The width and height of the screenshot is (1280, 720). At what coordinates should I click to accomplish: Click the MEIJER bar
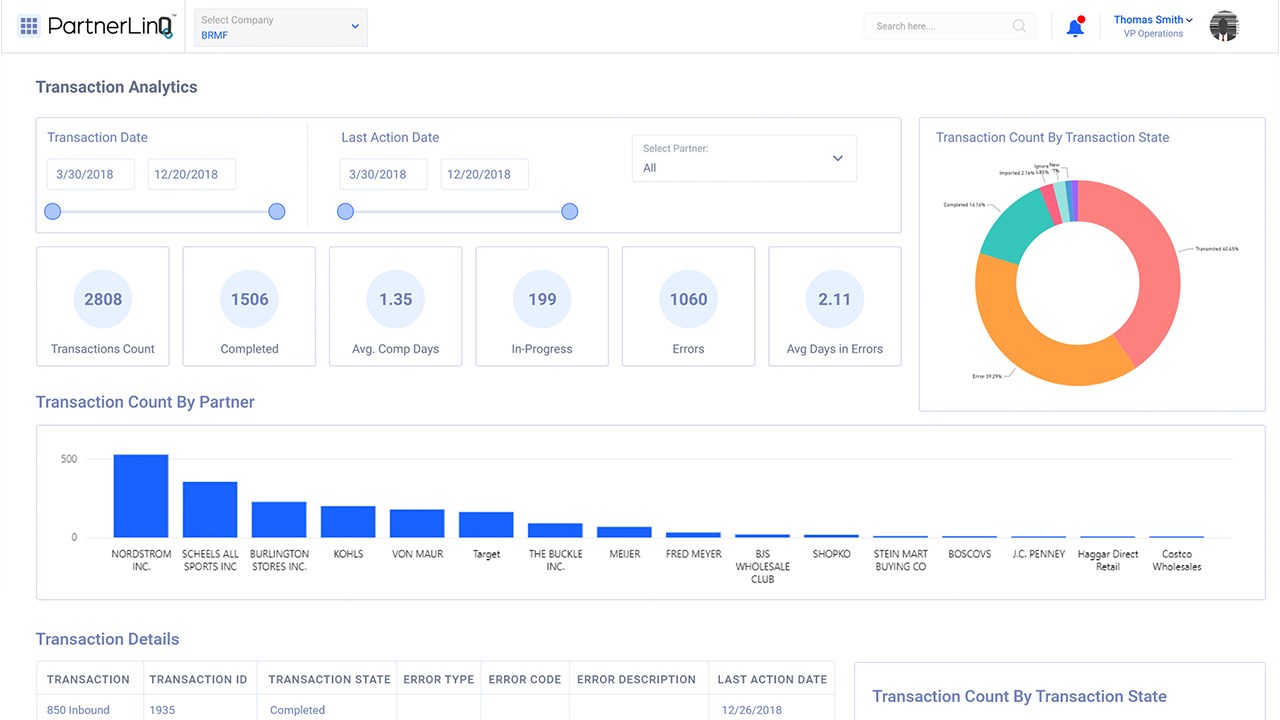[x=625, y=532]
